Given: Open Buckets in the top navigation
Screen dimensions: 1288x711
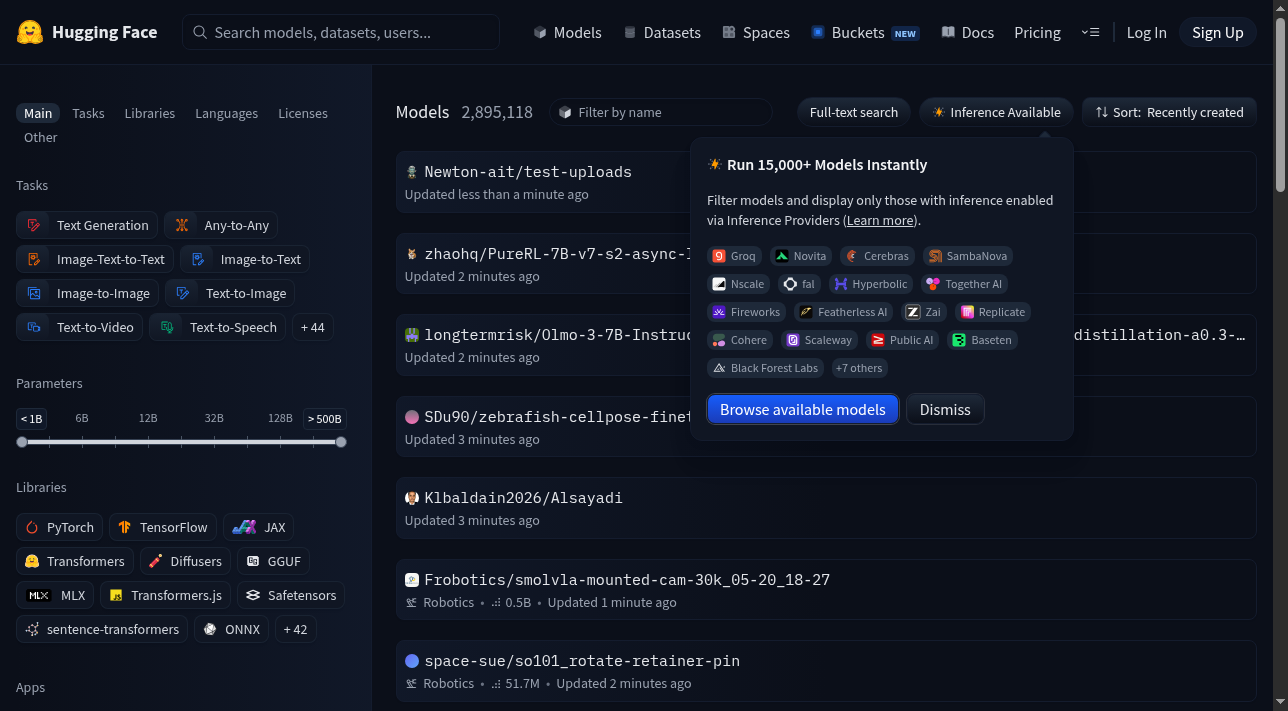Looking at the screenshot, I should coord(864,32).
